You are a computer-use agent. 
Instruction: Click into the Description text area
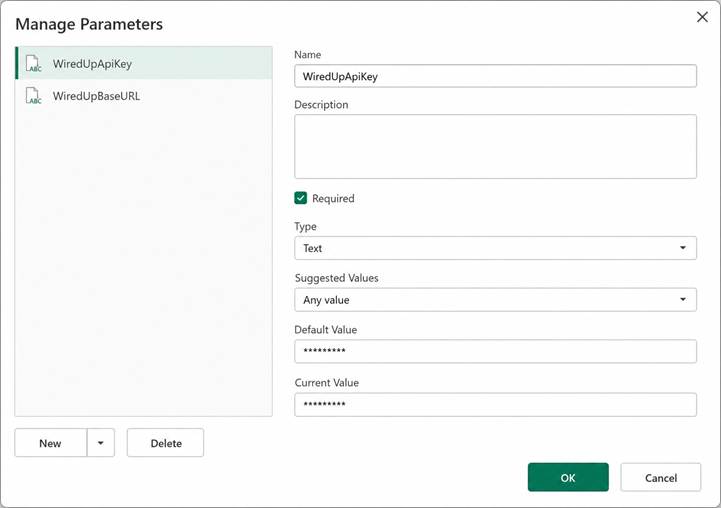tap(495, 147)
